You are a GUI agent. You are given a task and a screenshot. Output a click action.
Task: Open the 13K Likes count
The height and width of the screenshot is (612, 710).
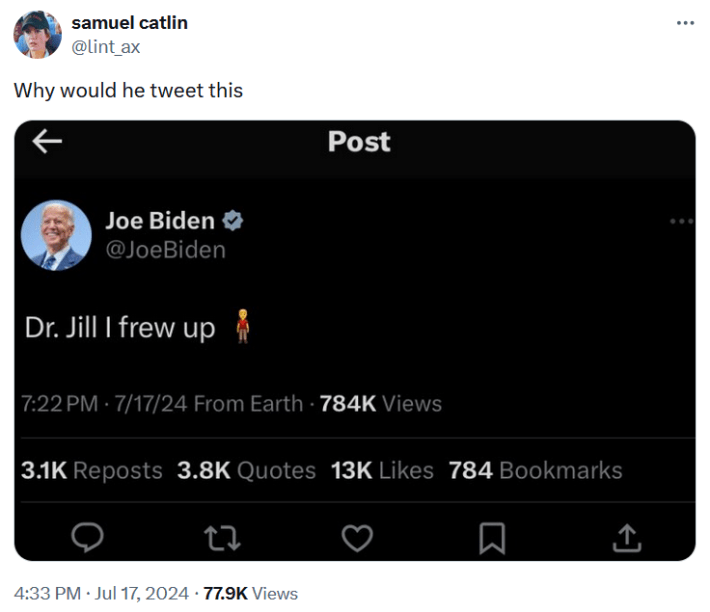tap(382, 470)
